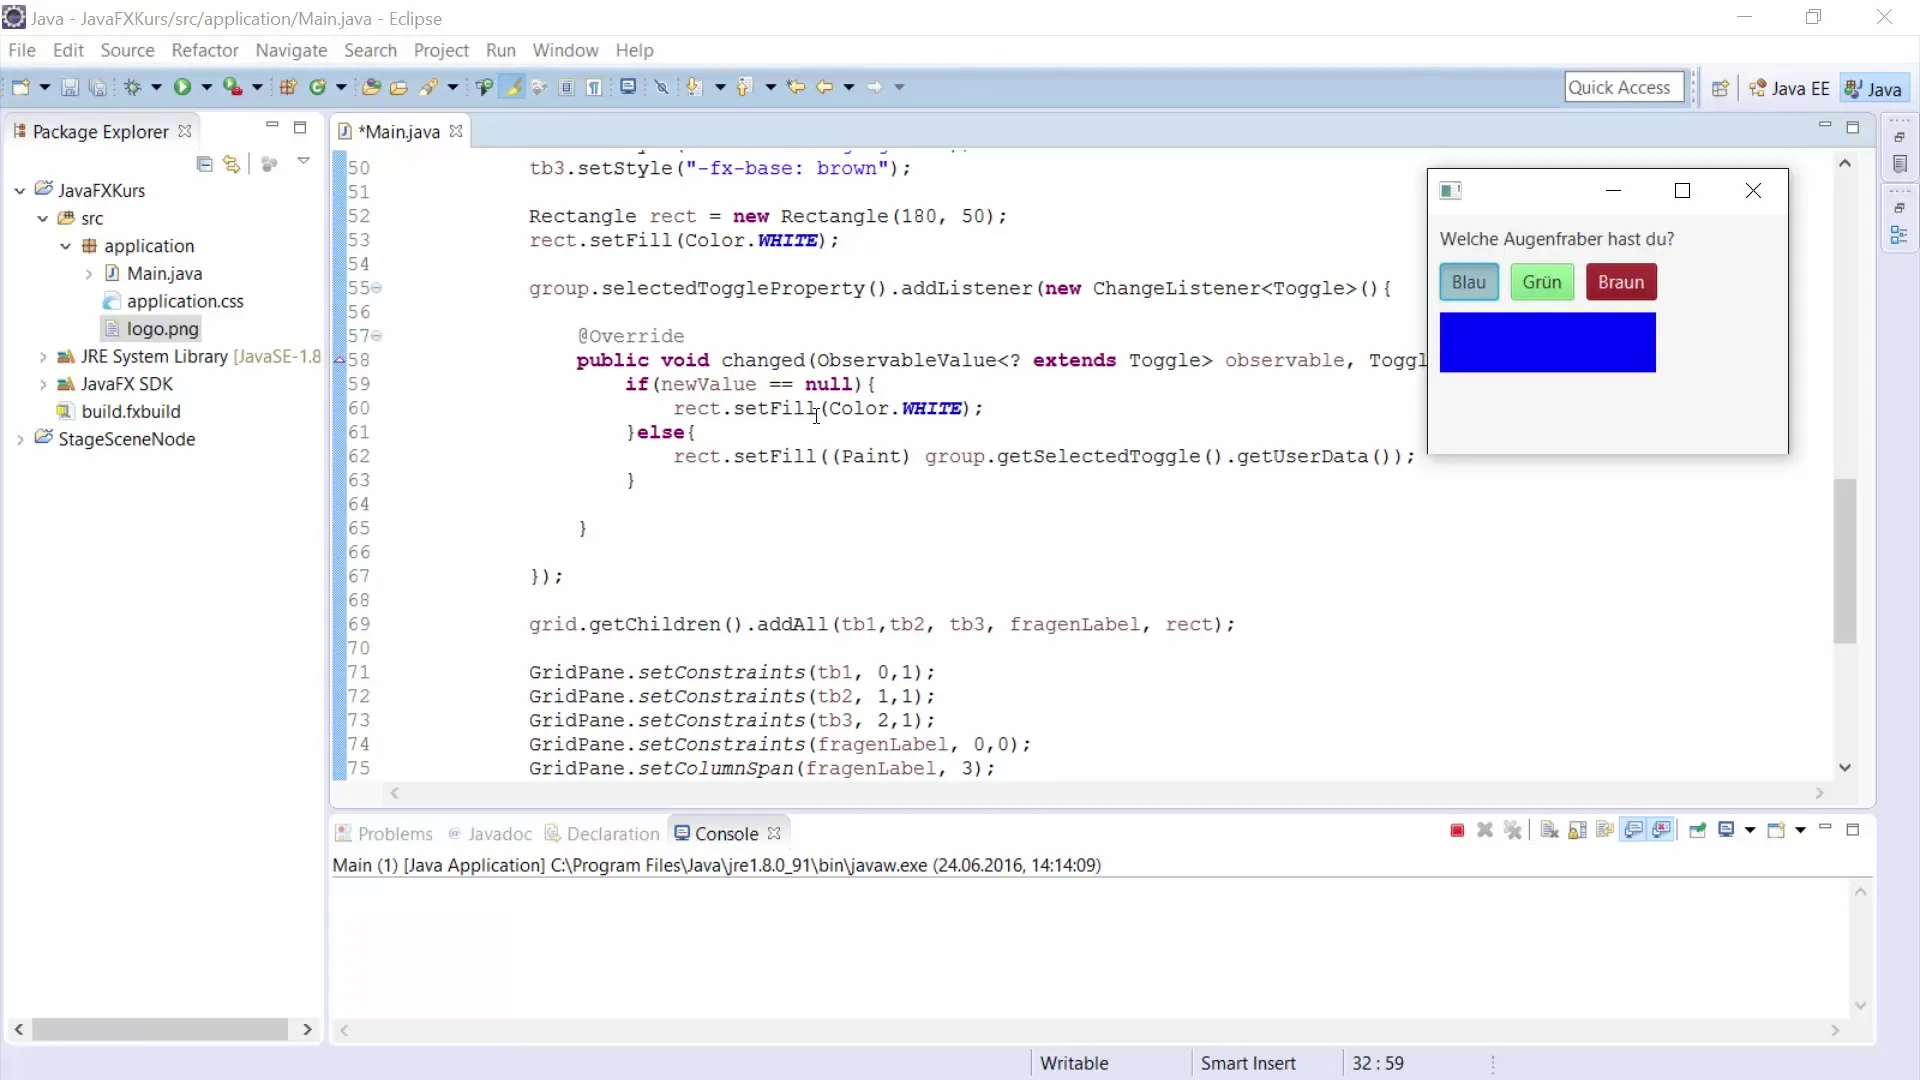This screenshot has height=1080, width=1920.
Task: Click the Package Explorer horizontal scrollbar thumb
Action: [x=160, y=1029]
